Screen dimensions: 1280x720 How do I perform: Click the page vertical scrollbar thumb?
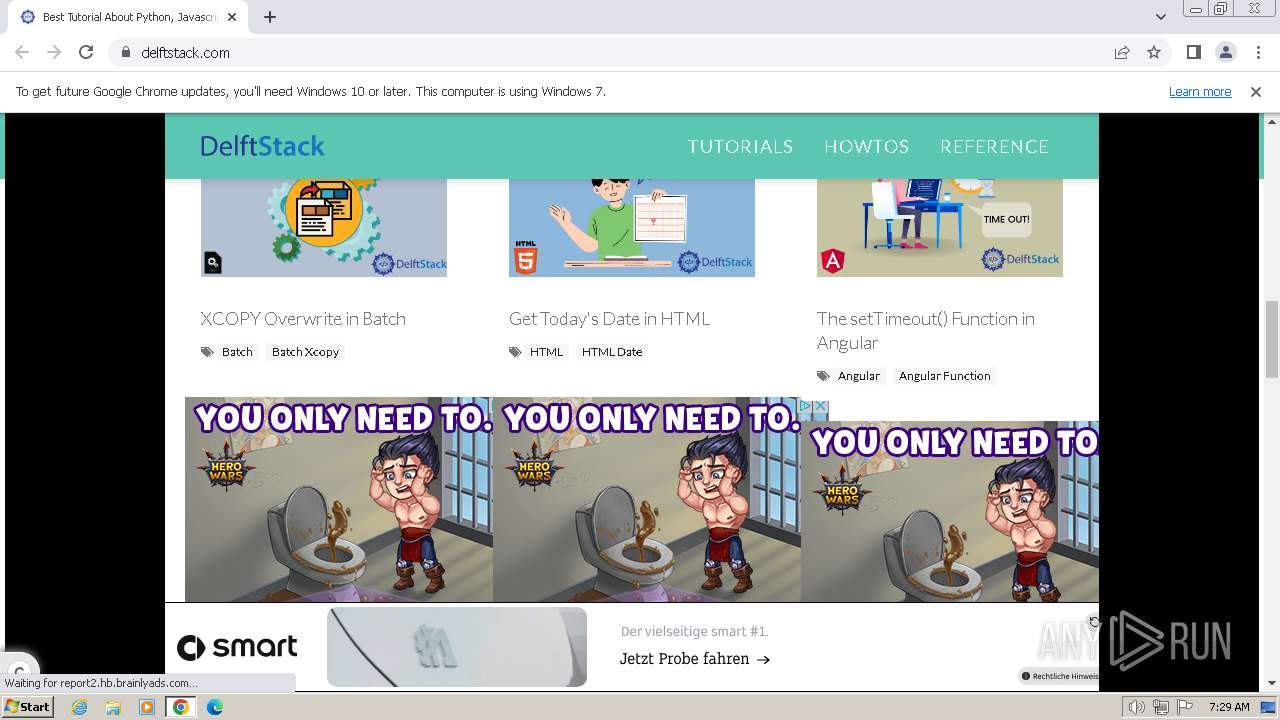pyautogui.click(x=1272, y=338)
